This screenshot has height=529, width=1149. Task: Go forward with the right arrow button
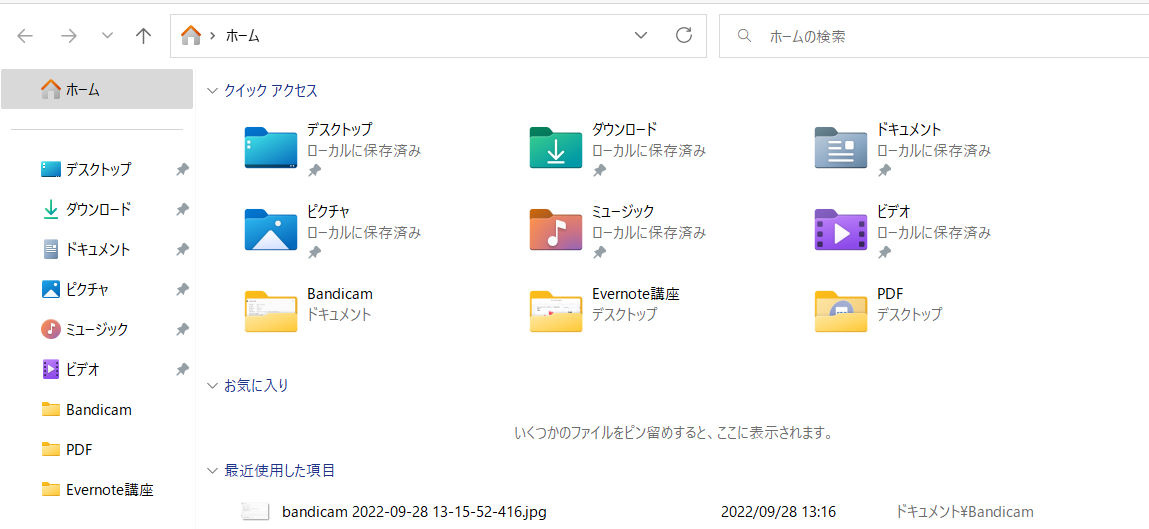69,36
